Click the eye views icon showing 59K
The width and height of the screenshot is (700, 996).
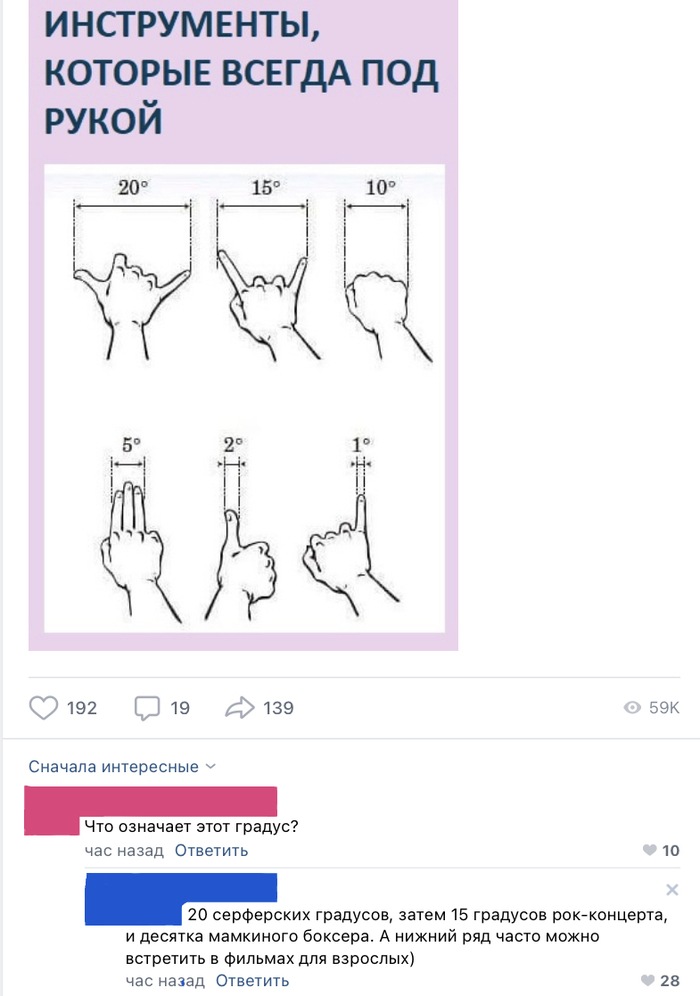[632, 708]
